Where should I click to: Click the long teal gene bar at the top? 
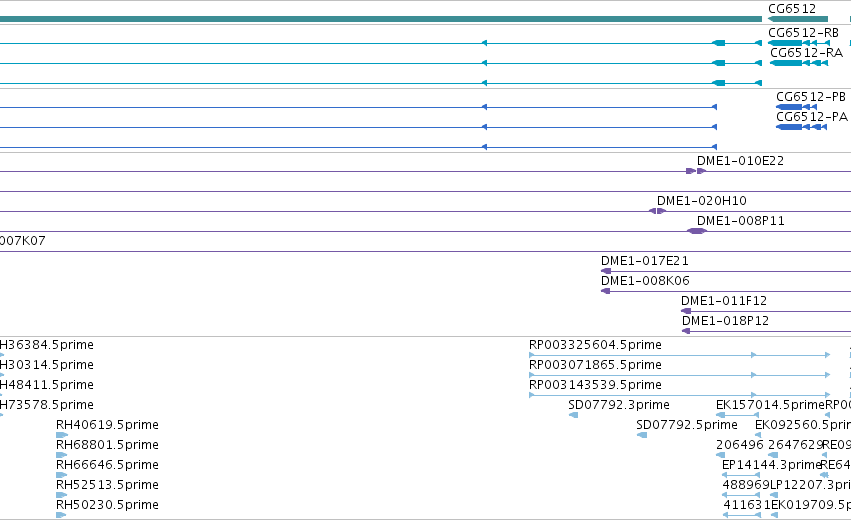pos(381,19)
